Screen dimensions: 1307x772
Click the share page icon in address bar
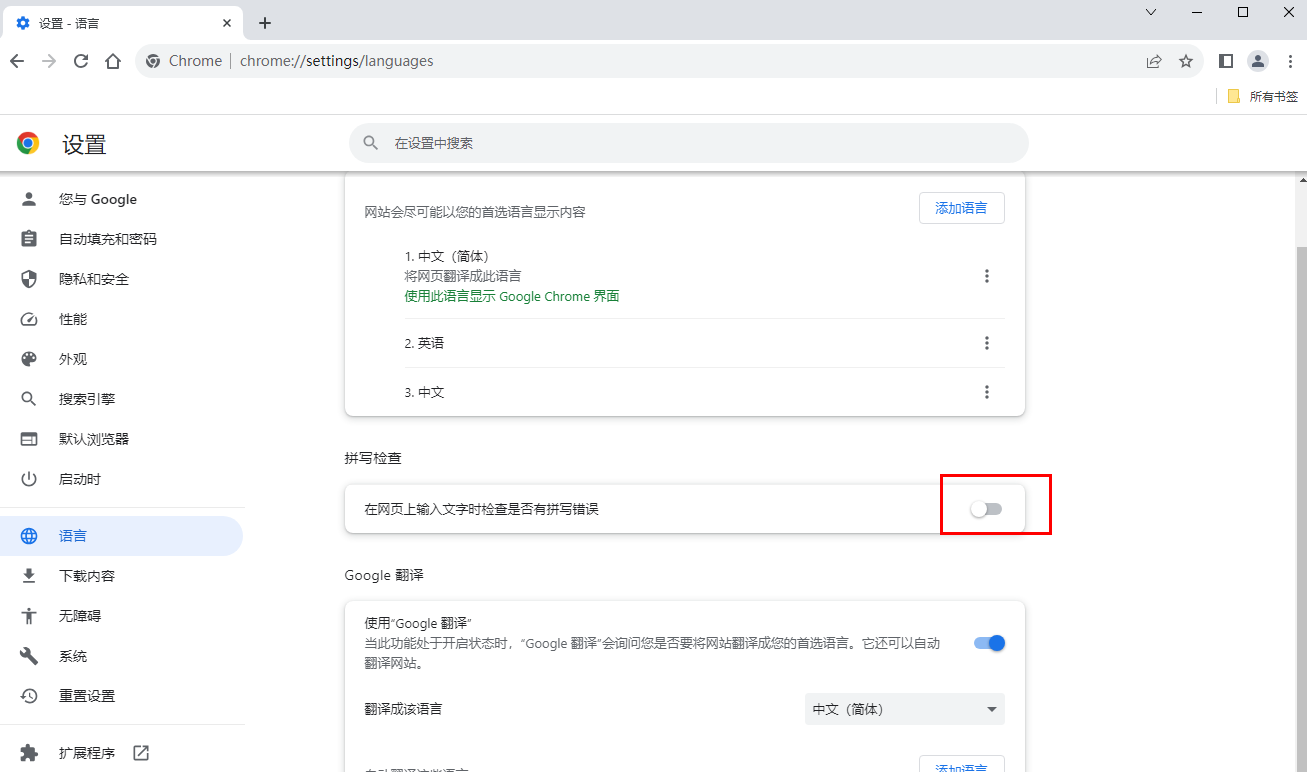coord(1154,61)
